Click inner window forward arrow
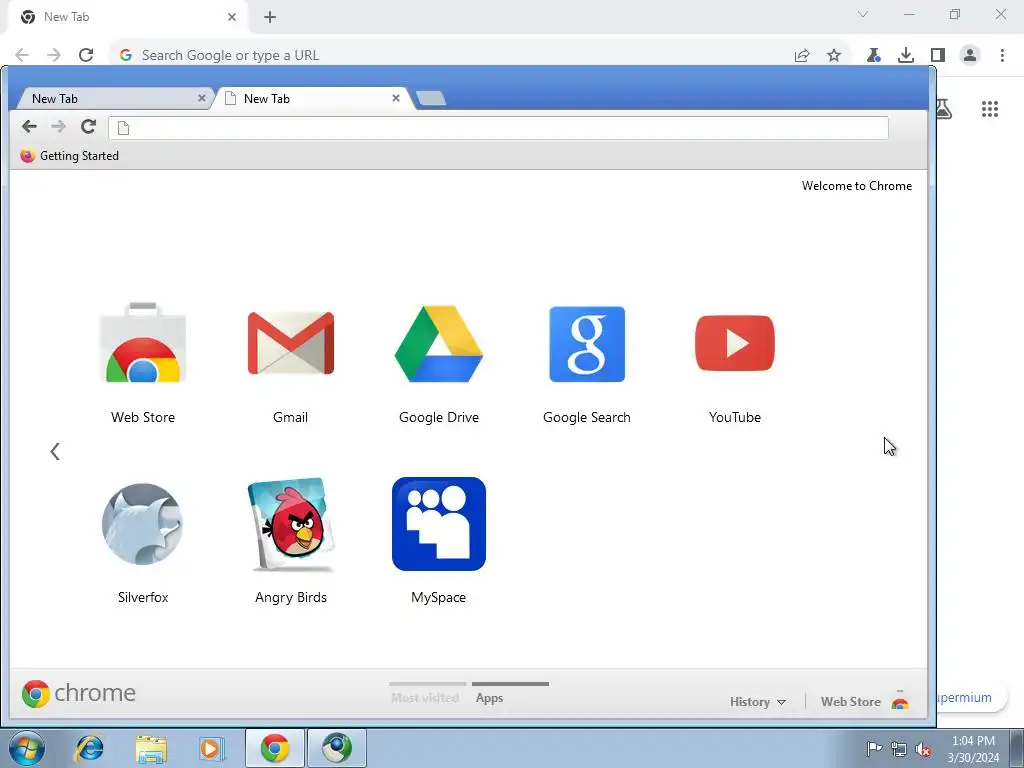Viewport: 1024px width, 768px height. 59,127
